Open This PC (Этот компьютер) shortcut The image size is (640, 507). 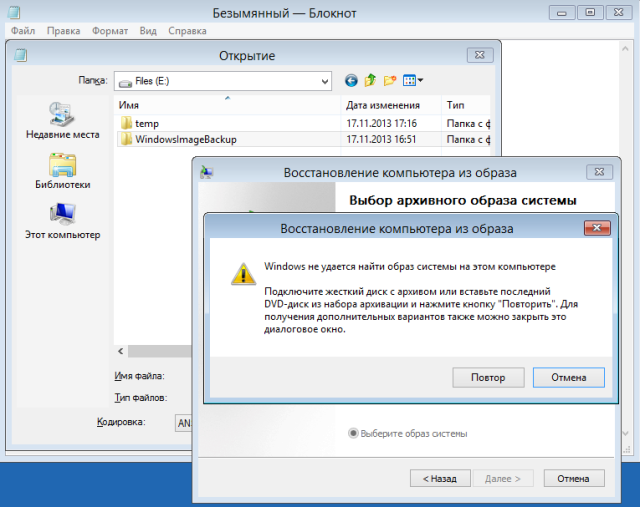click(x=62, y=221)
